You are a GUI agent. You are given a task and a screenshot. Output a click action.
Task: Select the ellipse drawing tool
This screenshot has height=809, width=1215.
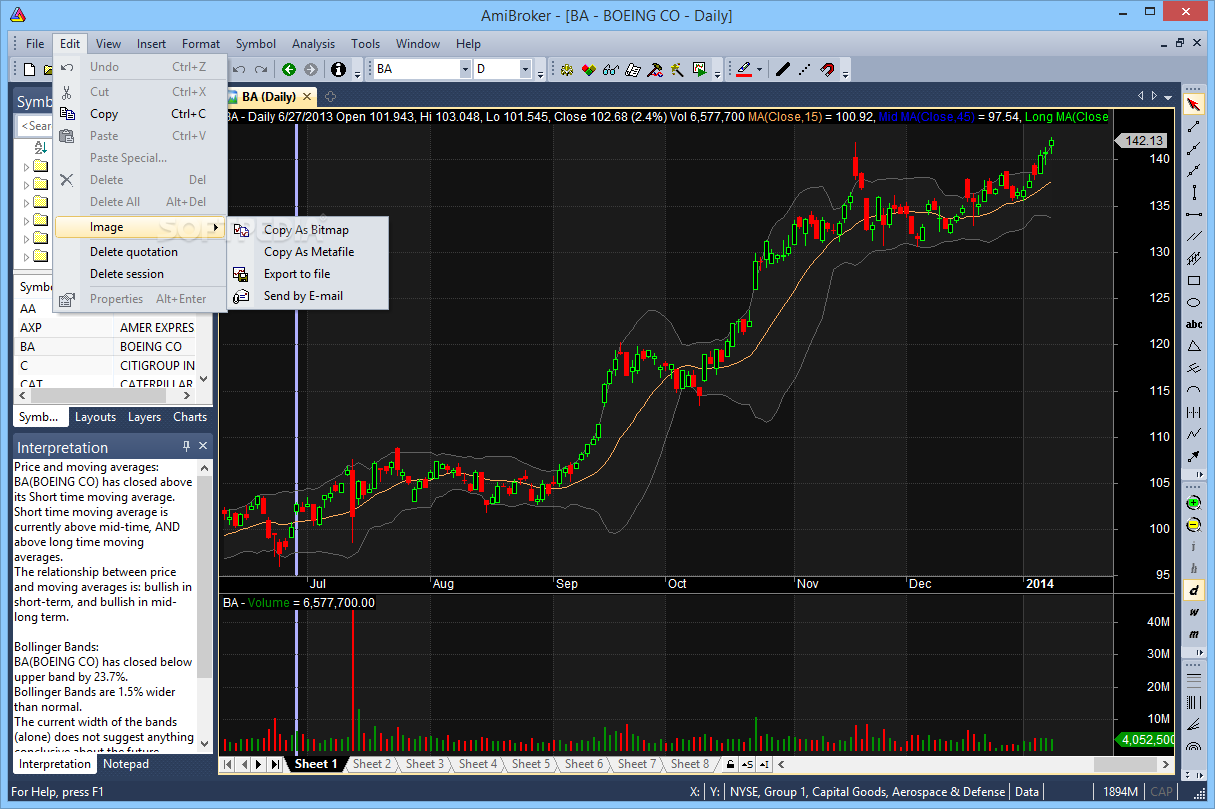(1194, 302)
